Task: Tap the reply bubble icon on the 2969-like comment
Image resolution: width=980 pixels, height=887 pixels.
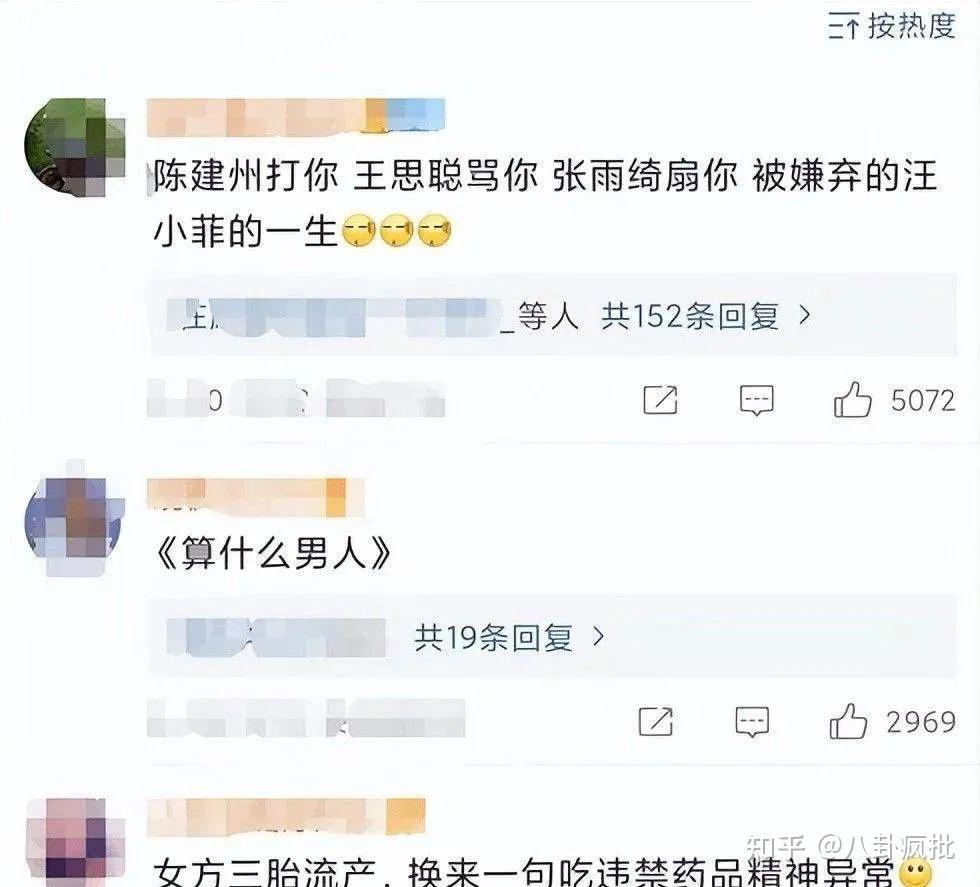Action: click(752, 722)
